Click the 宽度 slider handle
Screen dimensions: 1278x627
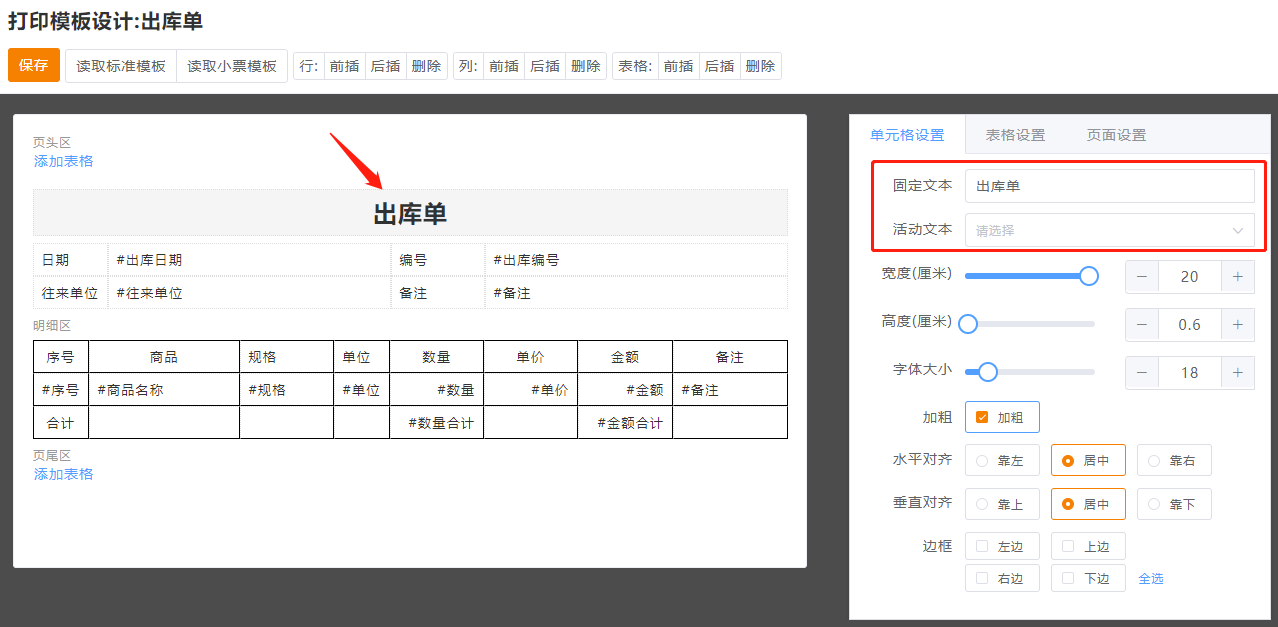tap(1089, 276)
